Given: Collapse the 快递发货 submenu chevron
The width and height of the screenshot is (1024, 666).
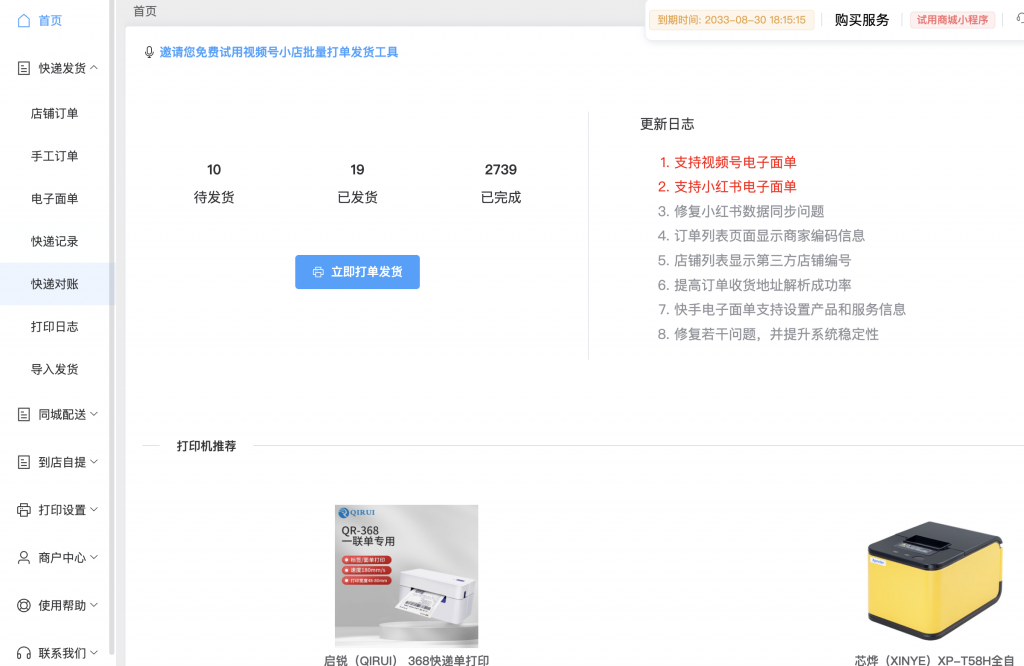Looking at the screenshot, I should coord(94,68).
